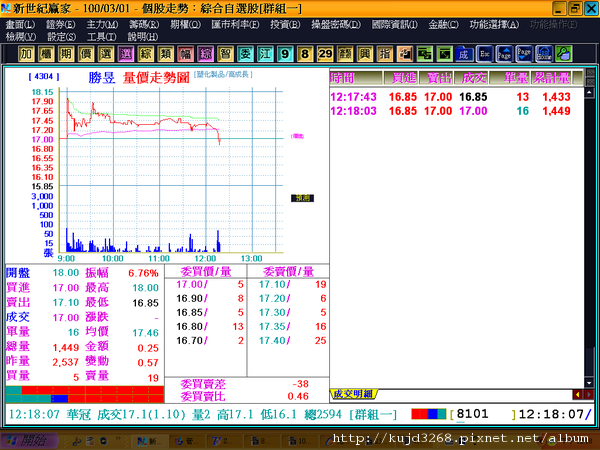The image size is (600, 450).
Task: Click the 預測 button beside the chart
Action: 302,198
